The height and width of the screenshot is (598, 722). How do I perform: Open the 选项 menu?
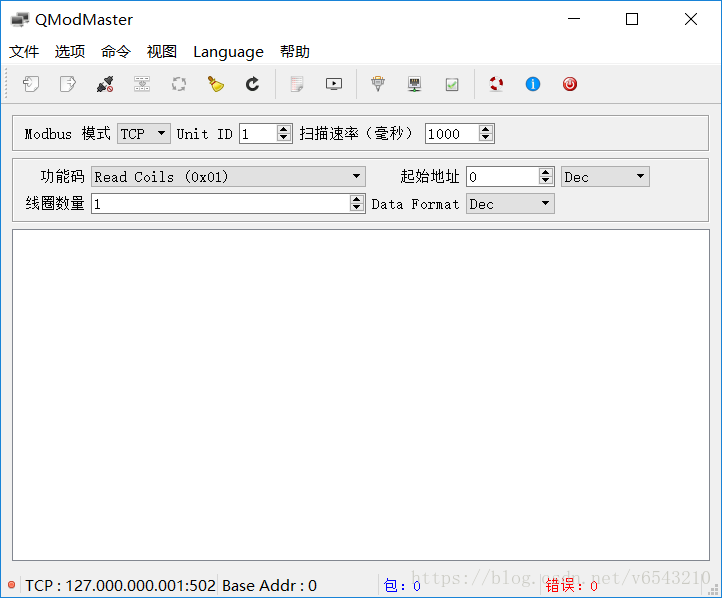click(x=70, y=52)
